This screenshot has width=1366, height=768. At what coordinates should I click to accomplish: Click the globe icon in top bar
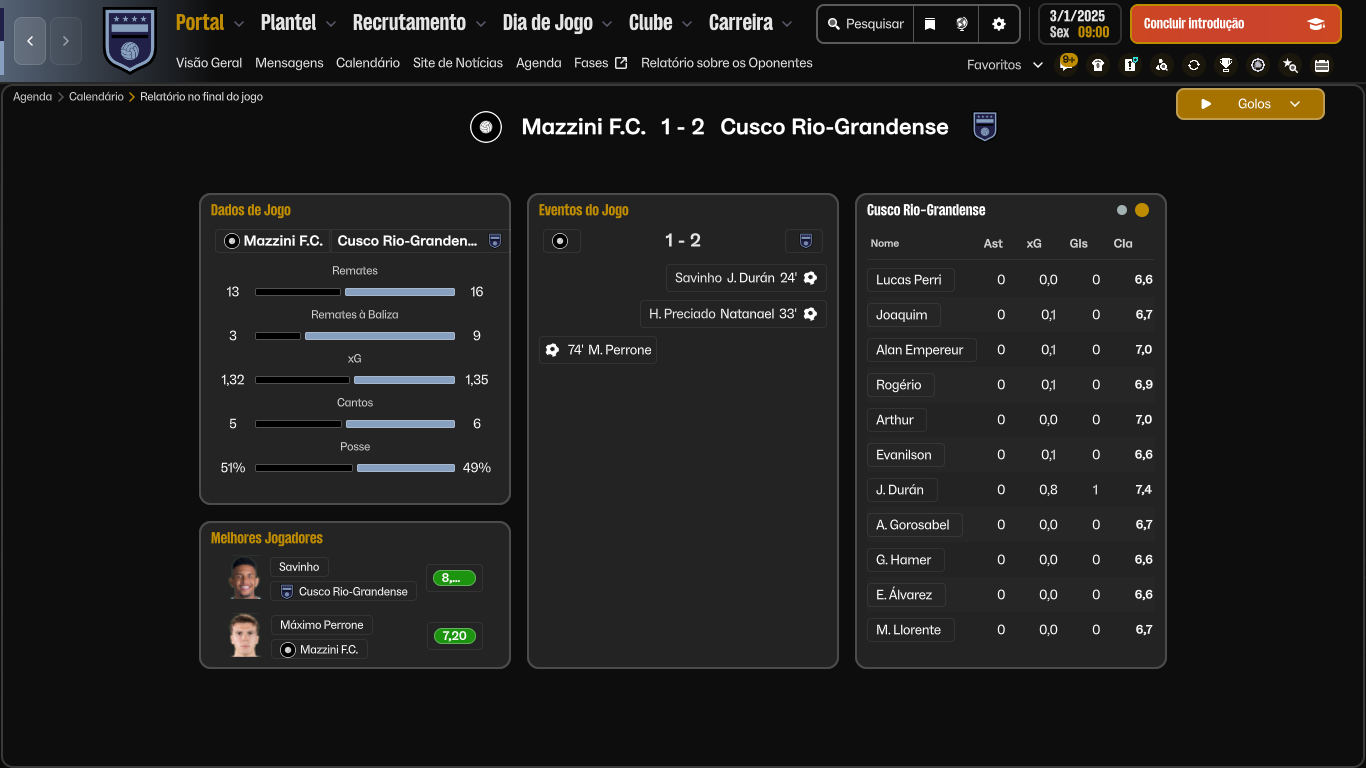962,24
